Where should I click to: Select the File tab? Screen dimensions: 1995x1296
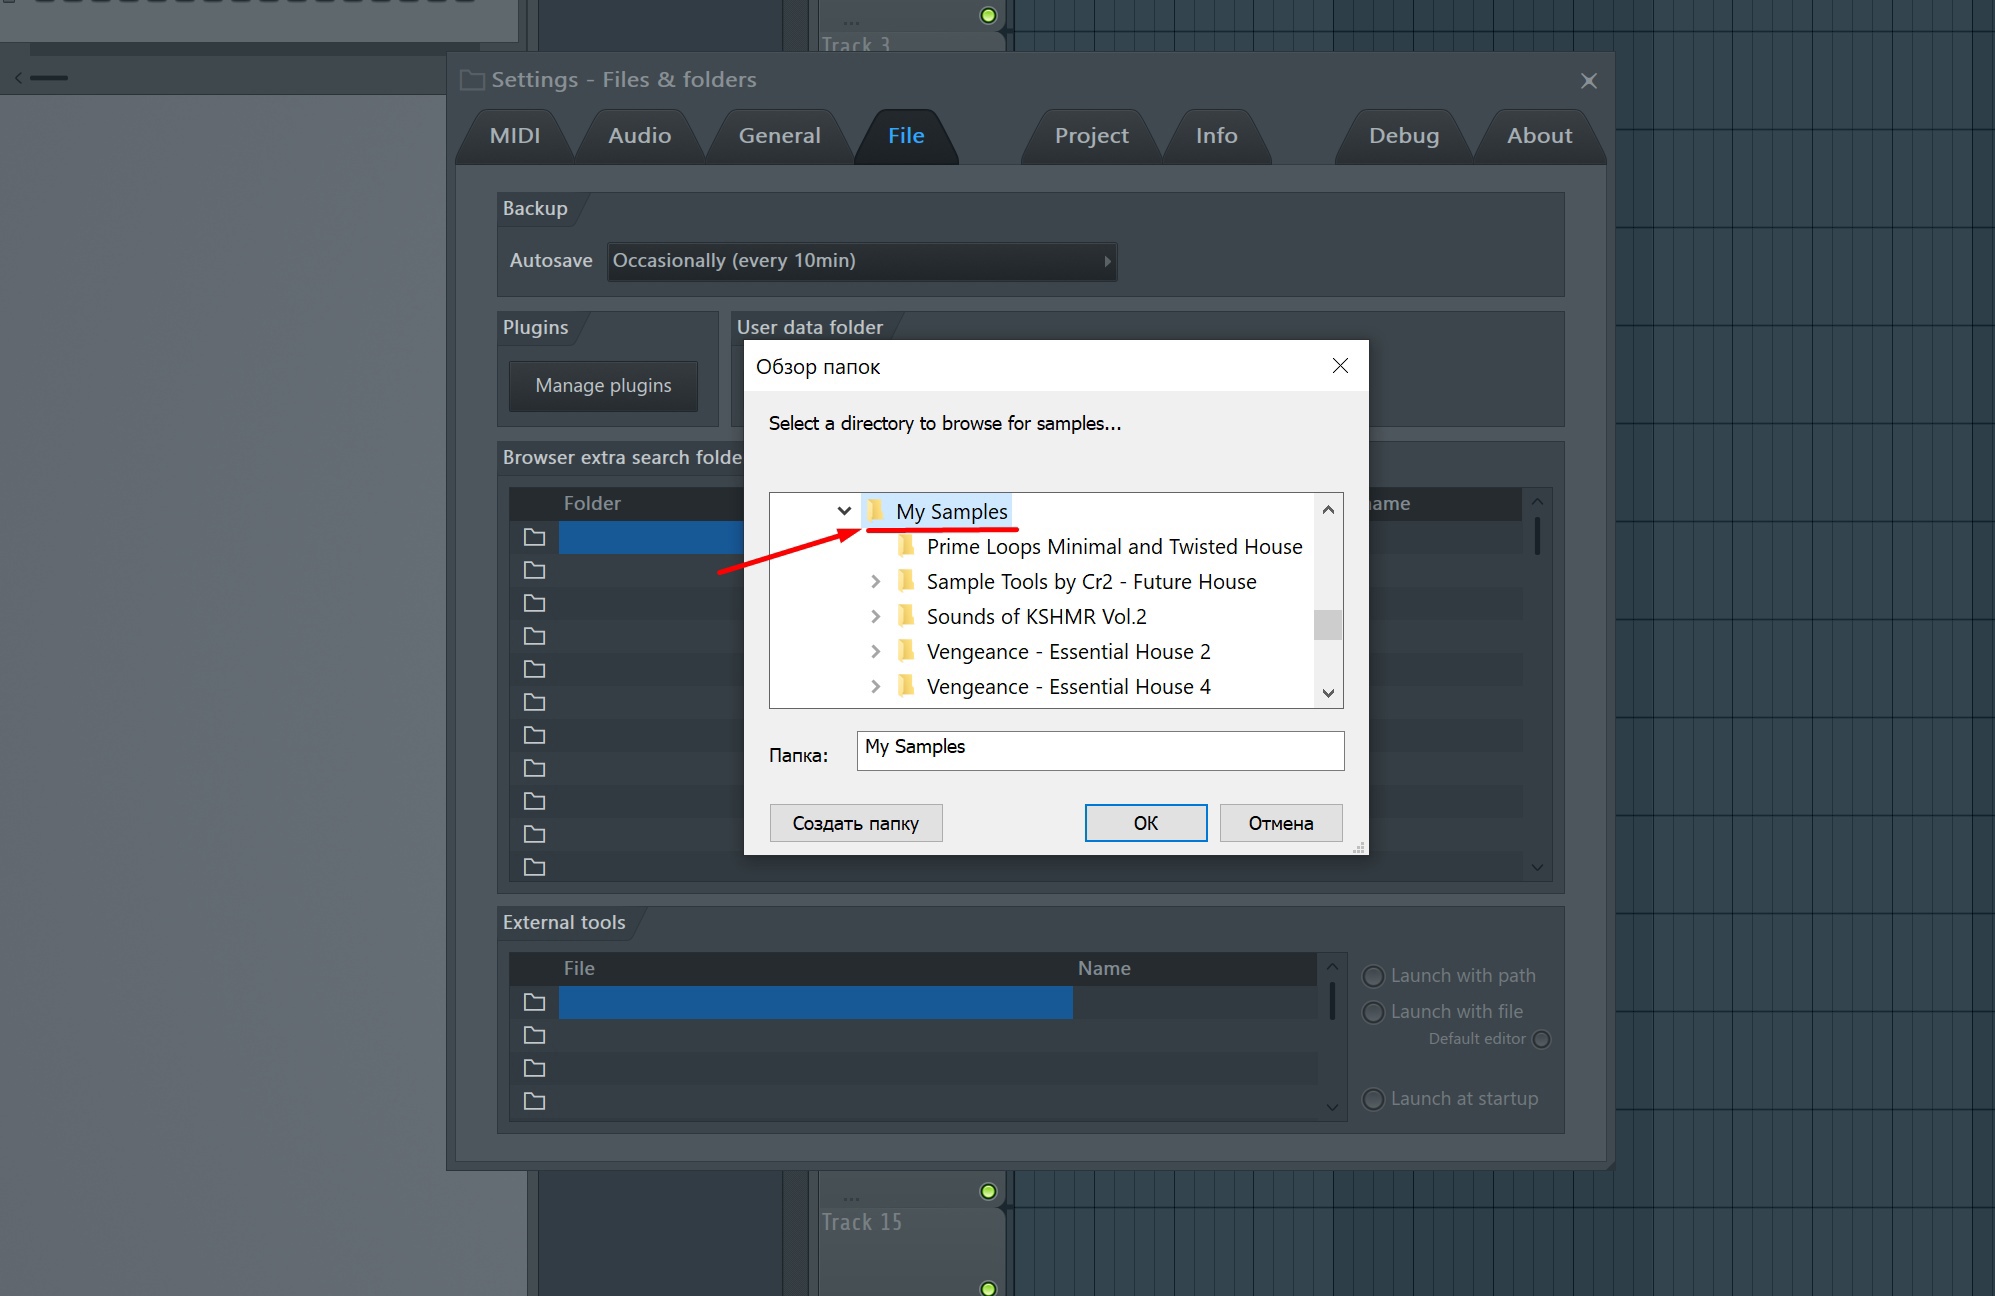(906, 136)
